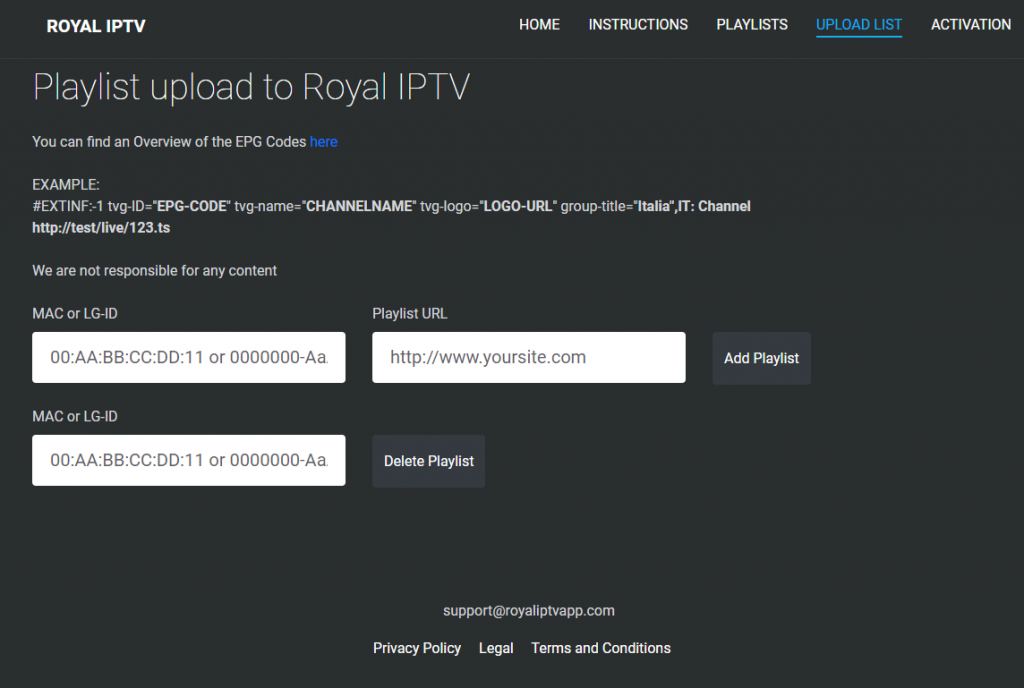Viewport: 1024px width, 688px height.
Task: Click into the Playlist URL input field
Action: click(x=529, y=357)
